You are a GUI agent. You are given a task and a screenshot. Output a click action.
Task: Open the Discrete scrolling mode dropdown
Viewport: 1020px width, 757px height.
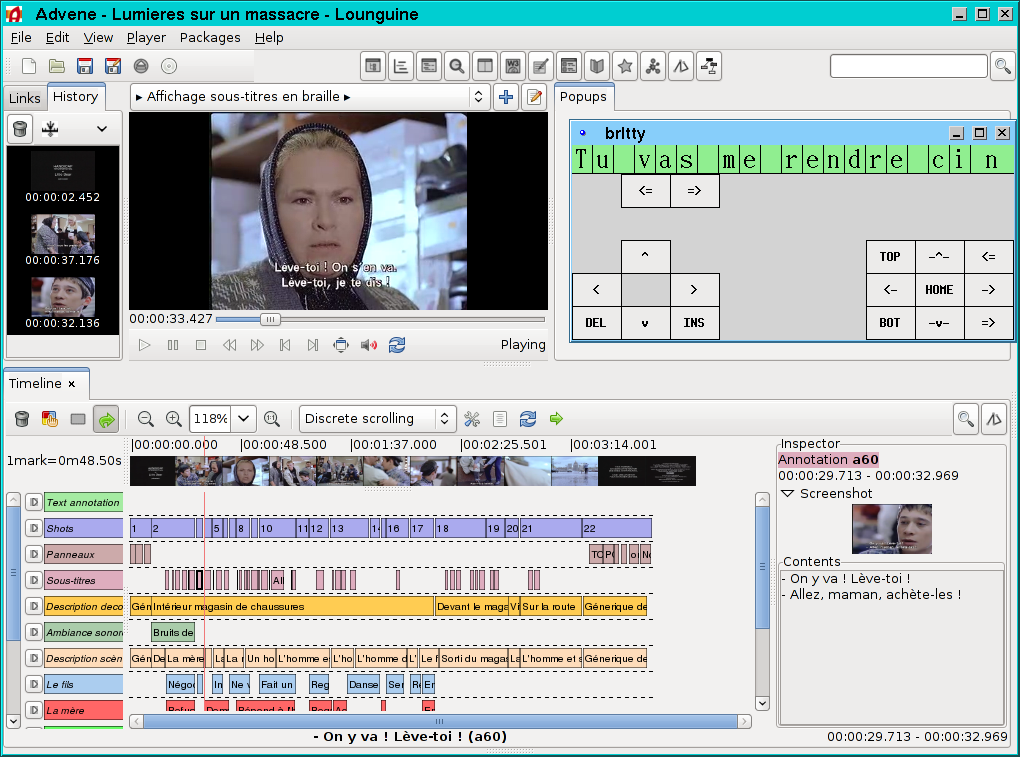[x=377, y=419]
